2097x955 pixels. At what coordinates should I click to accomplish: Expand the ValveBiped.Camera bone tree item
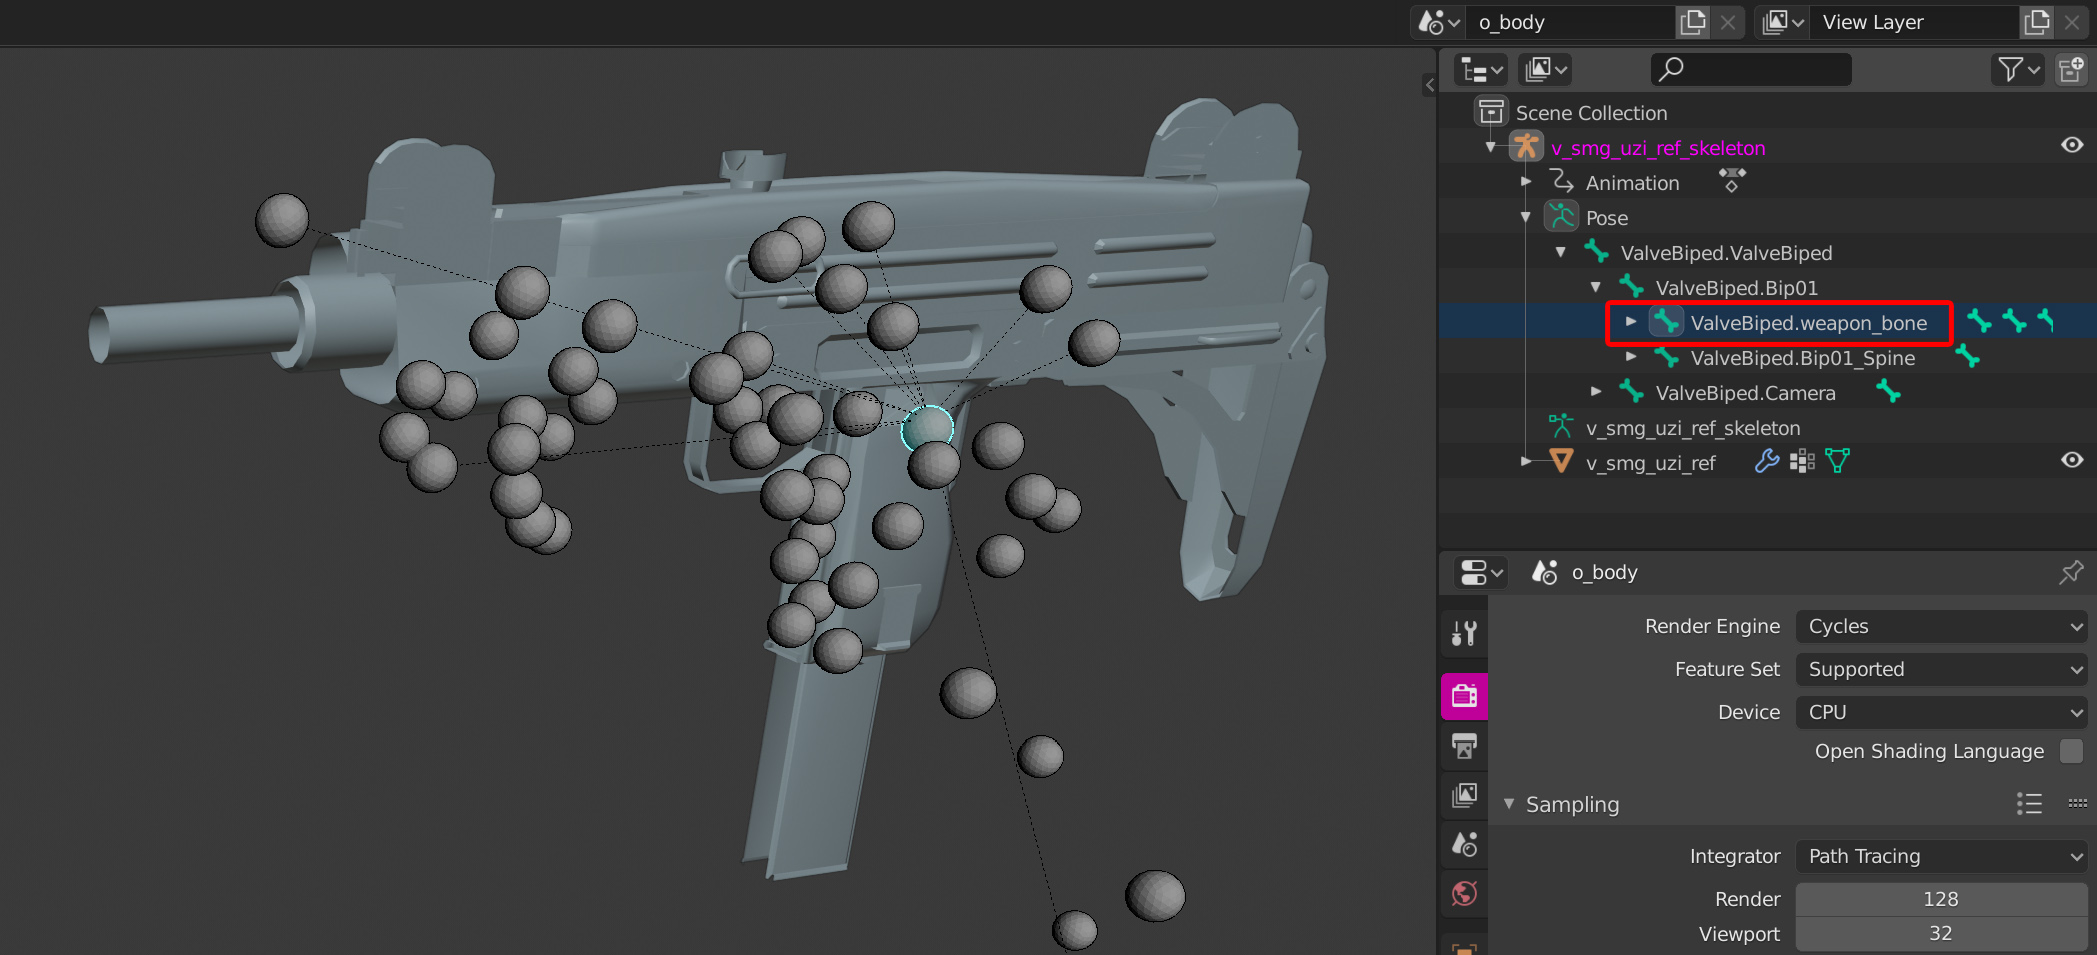pos(1596,392)
